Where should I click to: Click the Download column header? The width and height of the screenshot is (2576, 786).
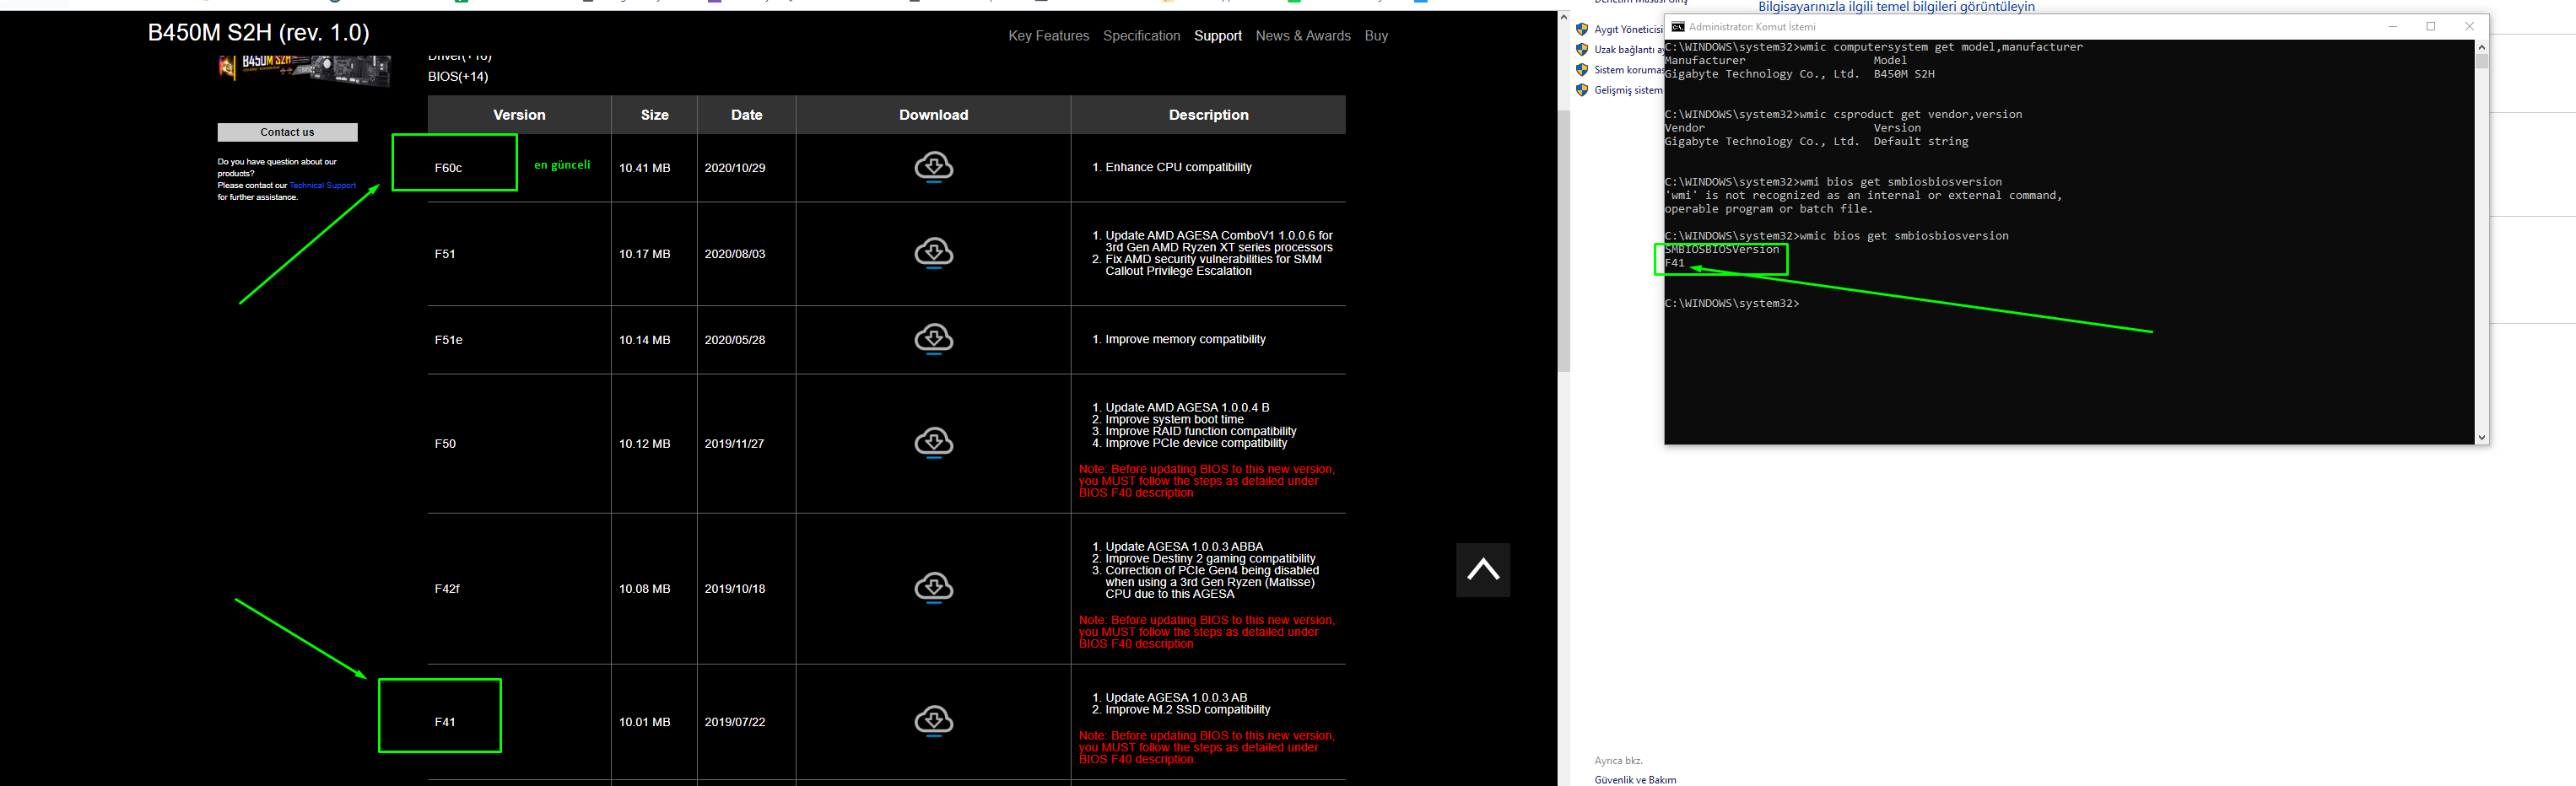pos(933,115)
